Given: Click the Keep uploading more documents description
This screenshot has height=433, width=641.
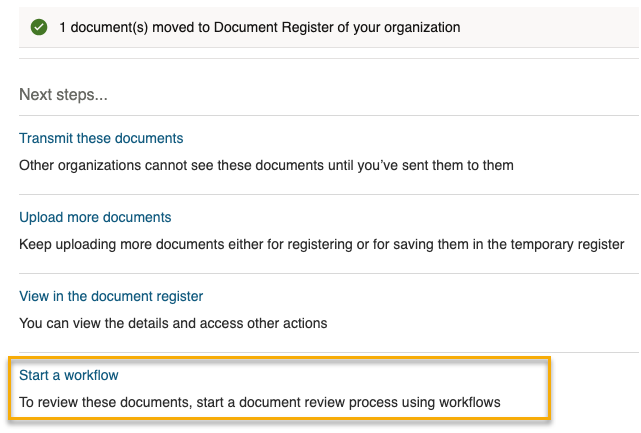Looking at the screenshot, I should pos(321,244).
